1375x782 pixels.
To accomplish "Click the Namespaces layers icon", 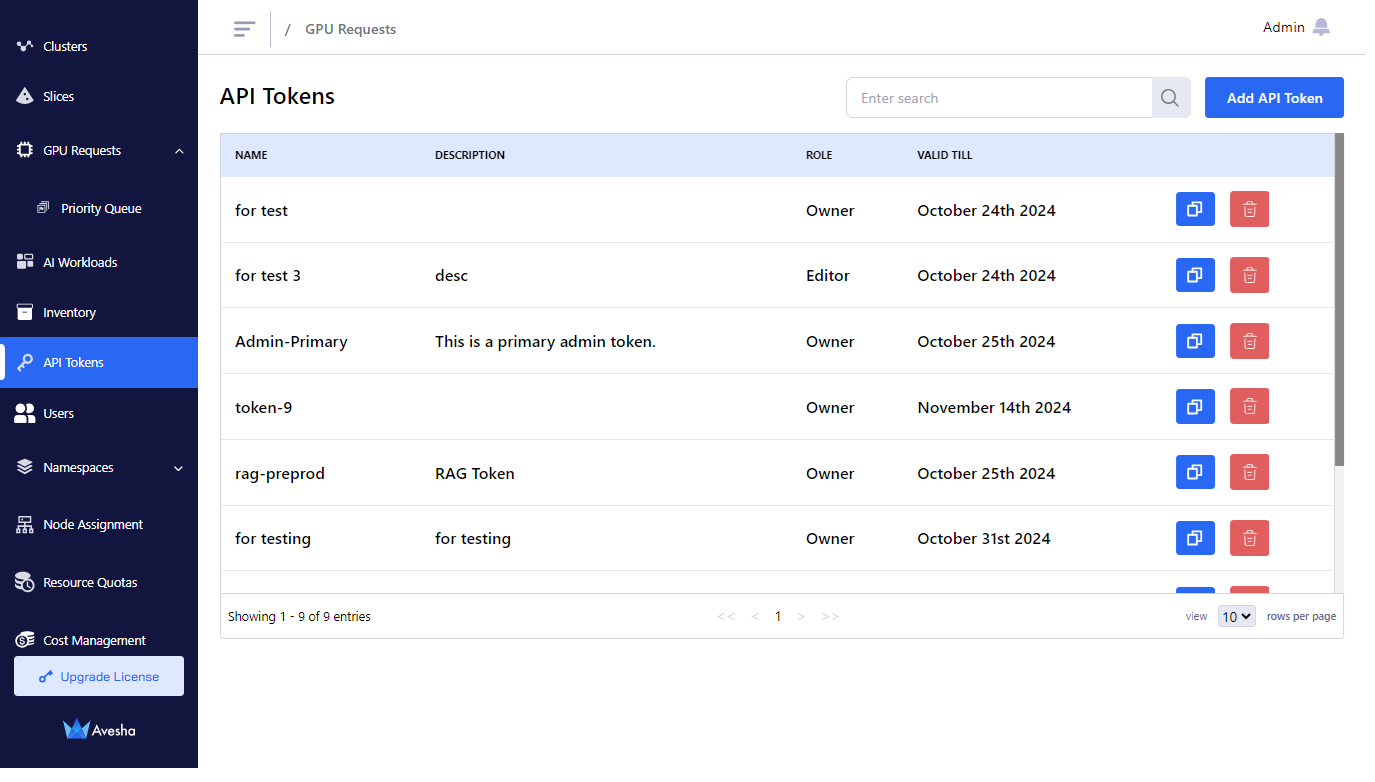I will [x=25, y=467].
